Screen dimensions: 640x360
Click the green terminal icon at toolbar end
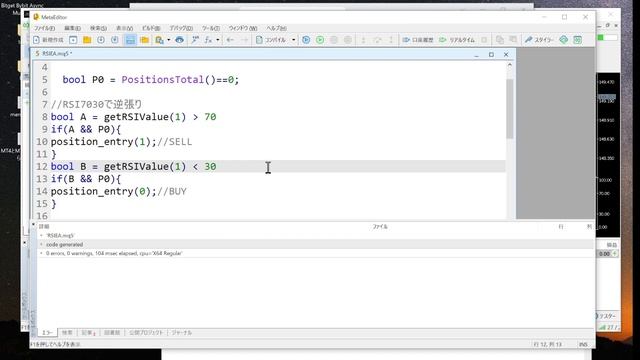tap(578, 40)
